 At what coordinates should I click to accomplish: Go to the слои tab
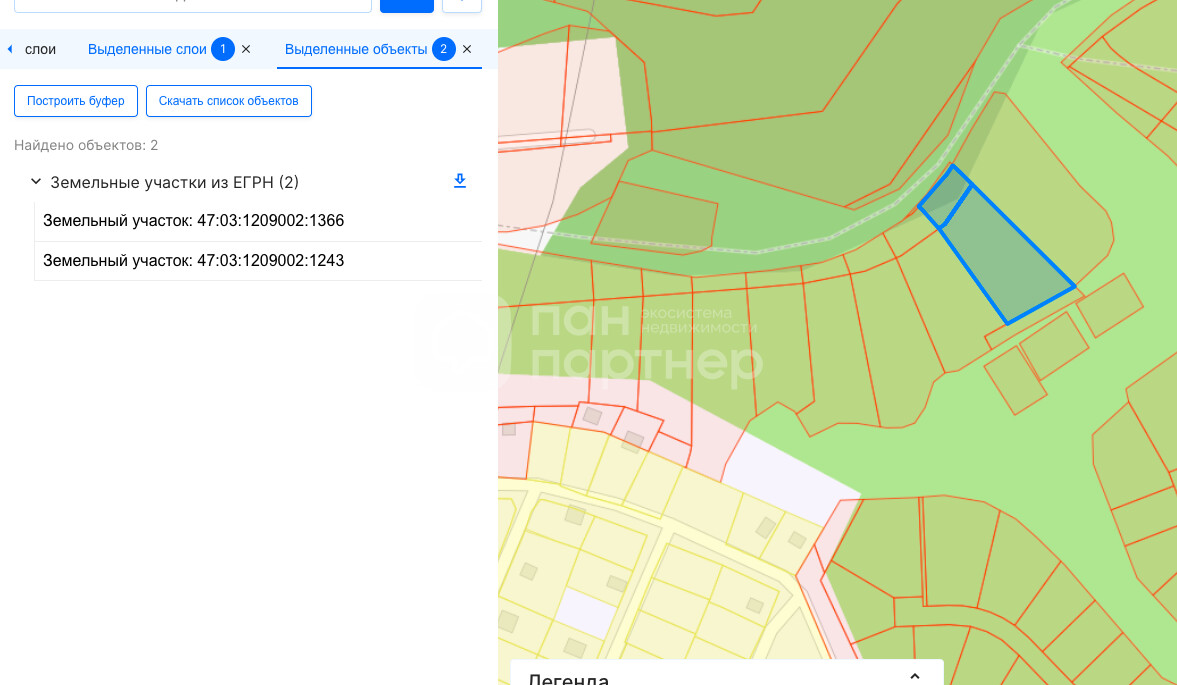(x=40, y=49)
